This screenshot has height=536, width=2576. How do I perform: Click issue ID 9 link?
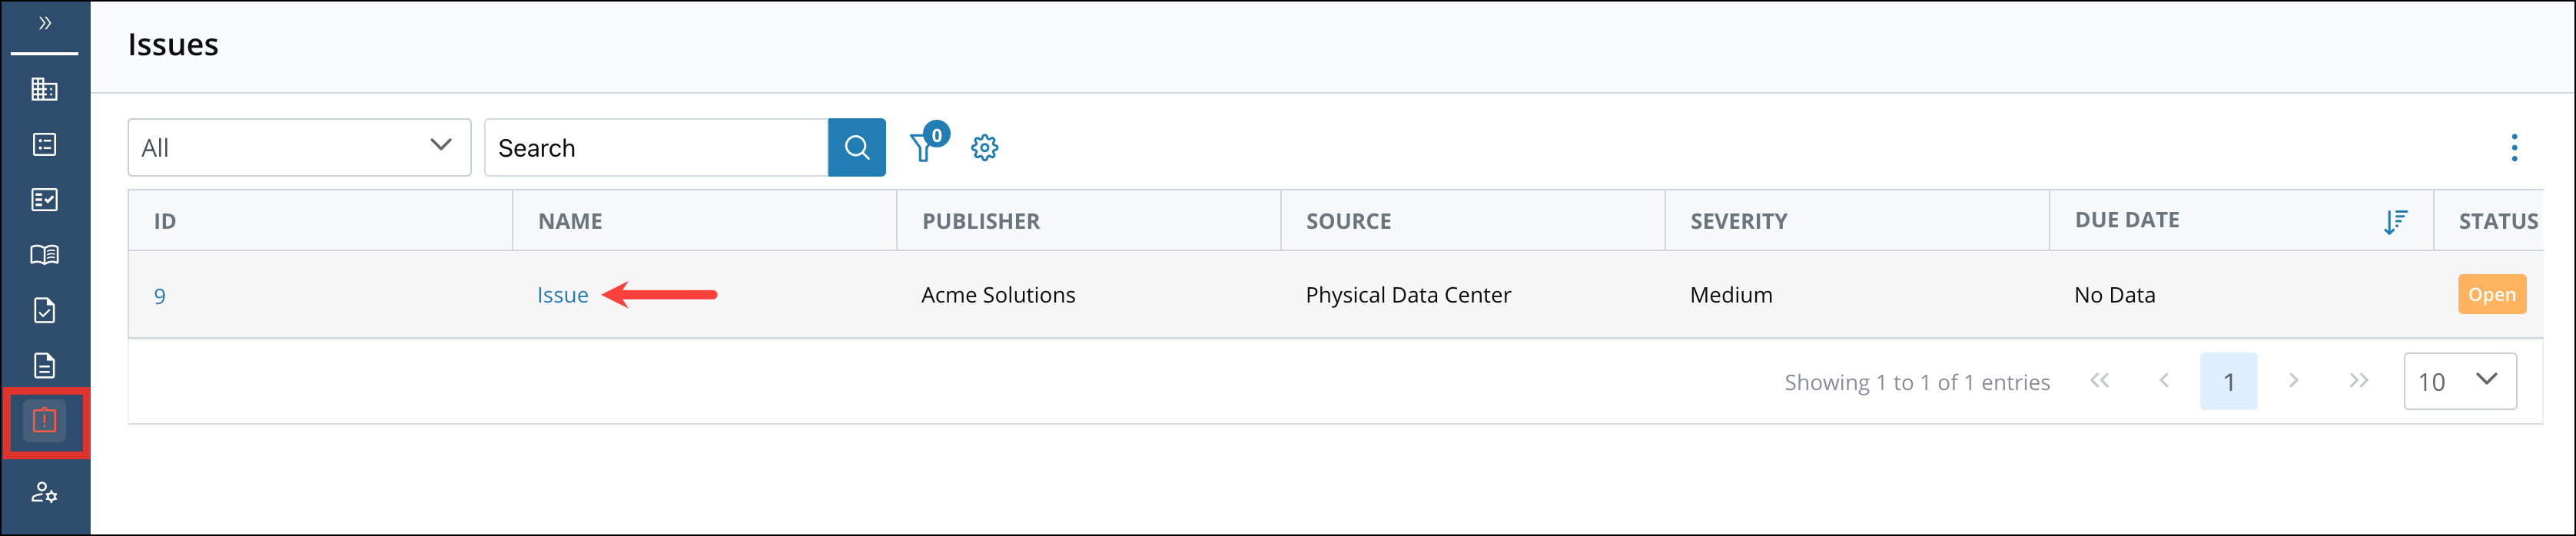click(x=160, y=296)
